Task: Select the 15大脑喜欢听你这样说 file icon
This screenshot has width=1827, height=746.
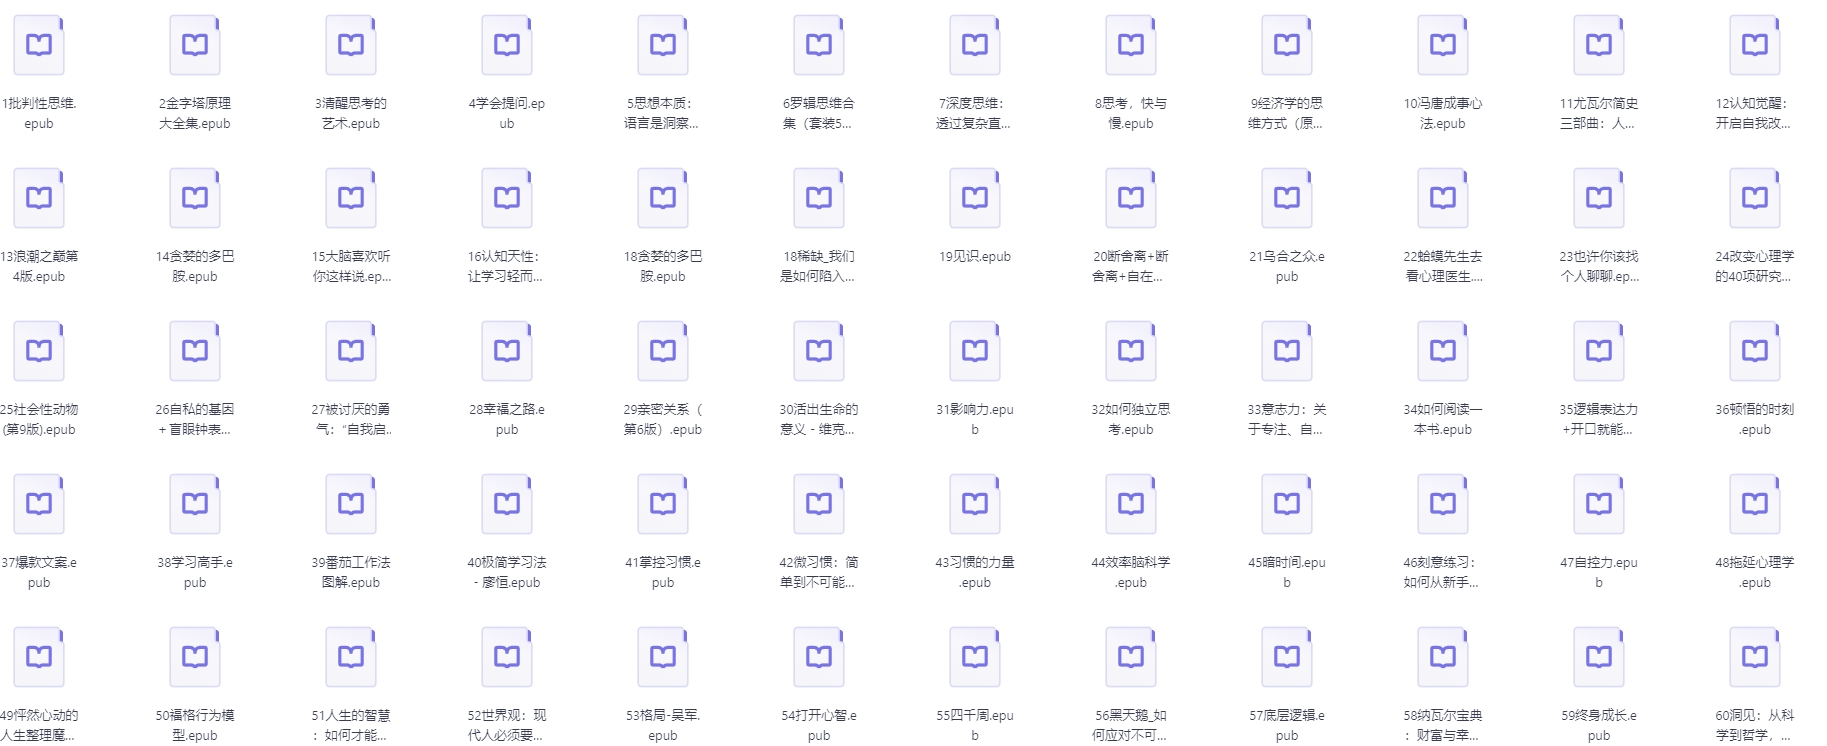Action: click(x=351, y=198)
